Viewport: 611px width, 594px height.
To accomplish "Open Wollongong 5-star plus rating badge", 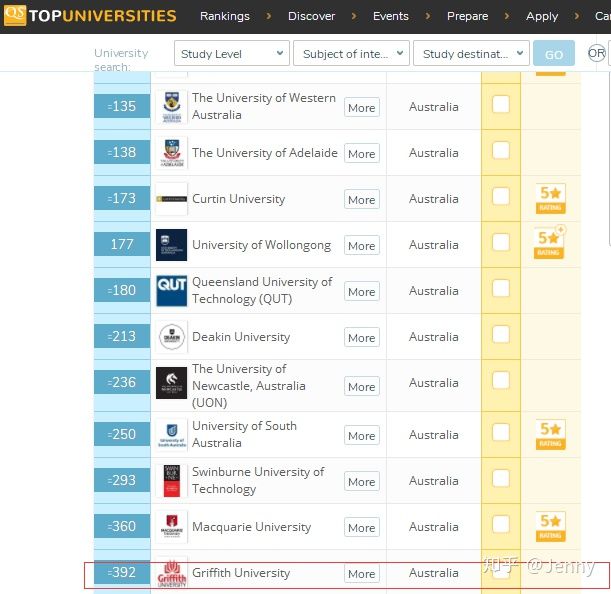I will (549, 242).
